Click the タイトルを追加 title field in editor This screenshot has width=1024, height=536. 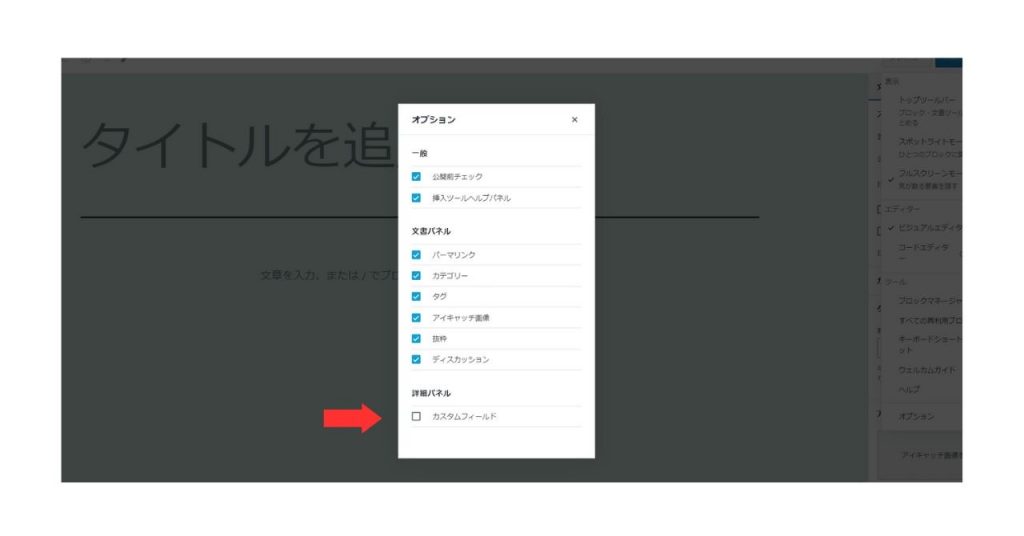click(x=239, y=145)
